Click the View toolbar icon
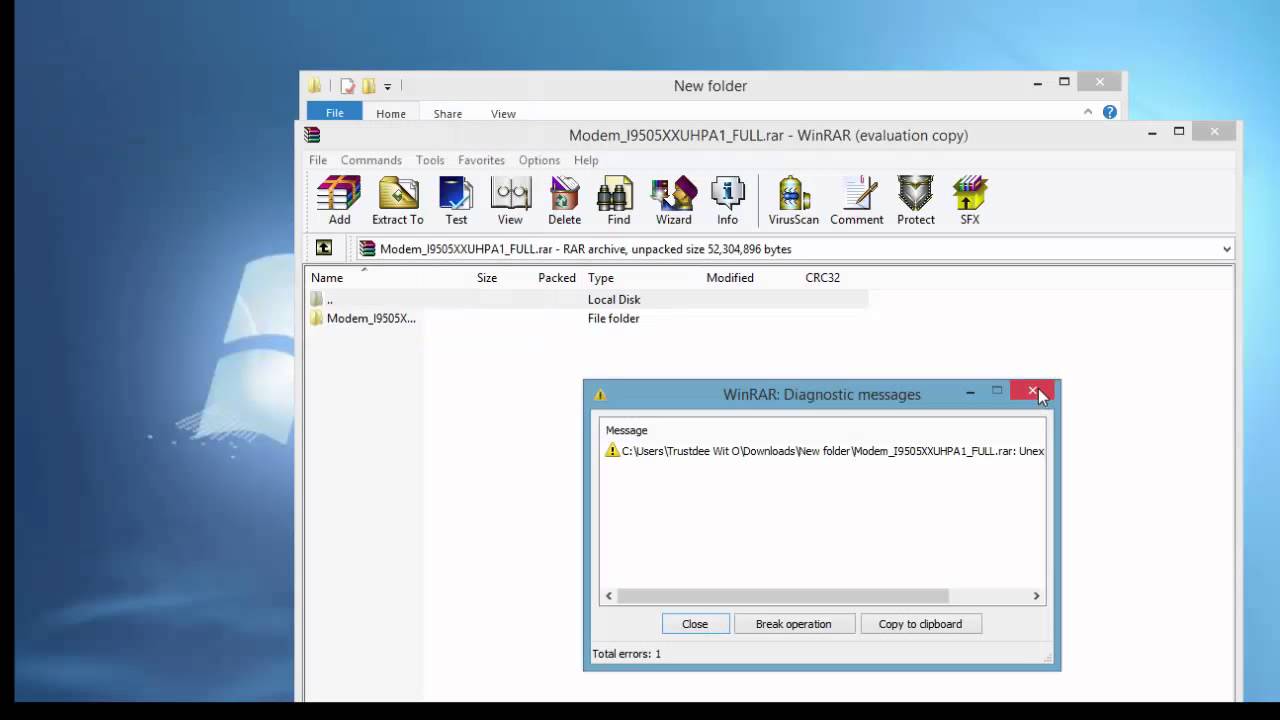This screenshot has width=1280, height=720. [x=510, y=201]
